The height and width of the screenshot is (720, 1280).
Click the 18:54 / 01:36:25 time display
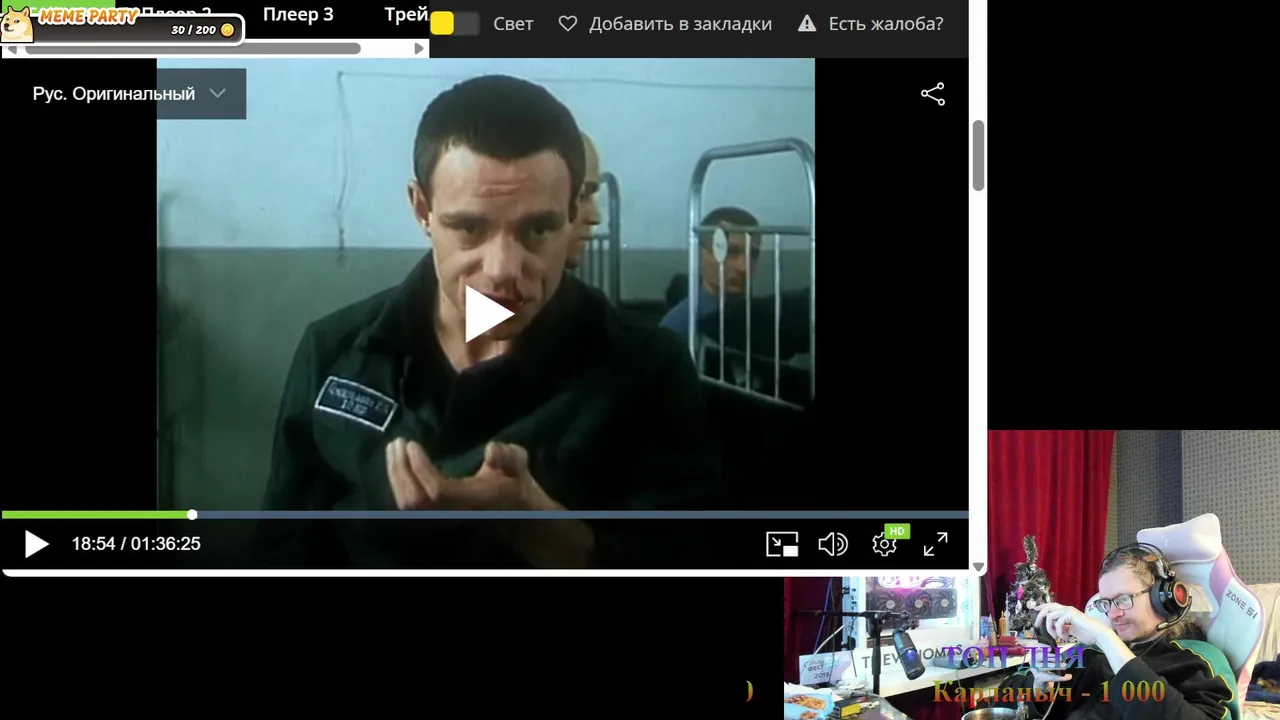136,544
